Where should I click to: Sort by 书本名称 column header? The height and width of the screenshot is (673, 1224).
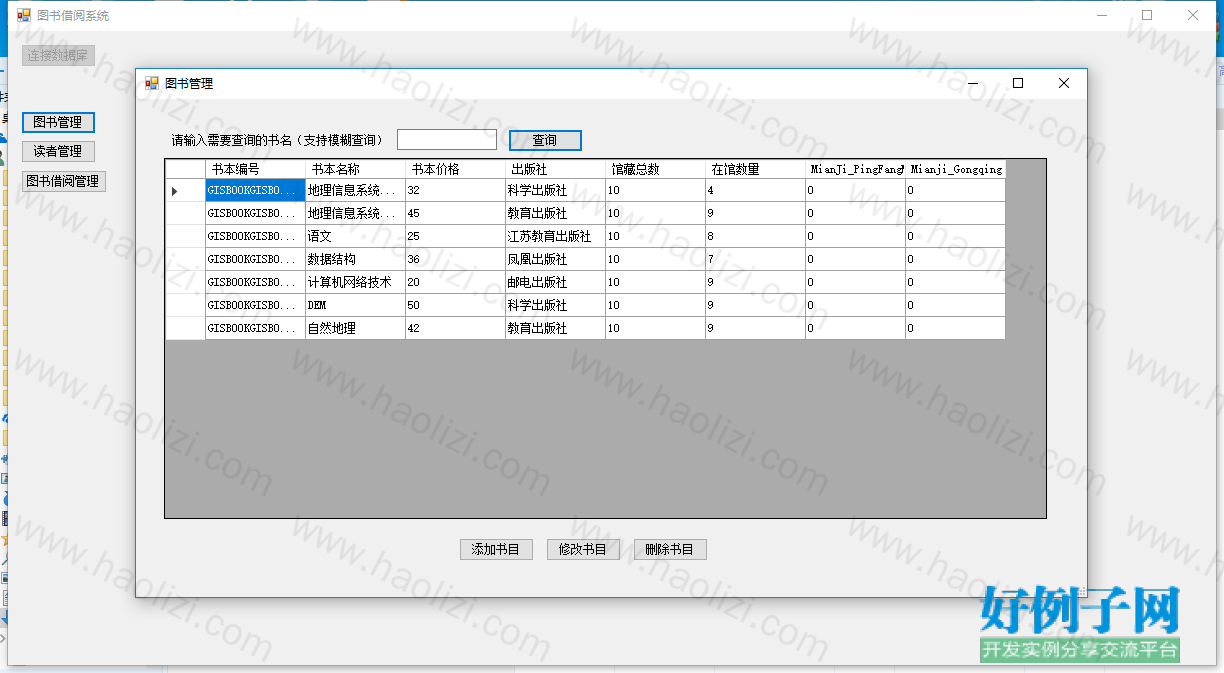coord(355,169)
